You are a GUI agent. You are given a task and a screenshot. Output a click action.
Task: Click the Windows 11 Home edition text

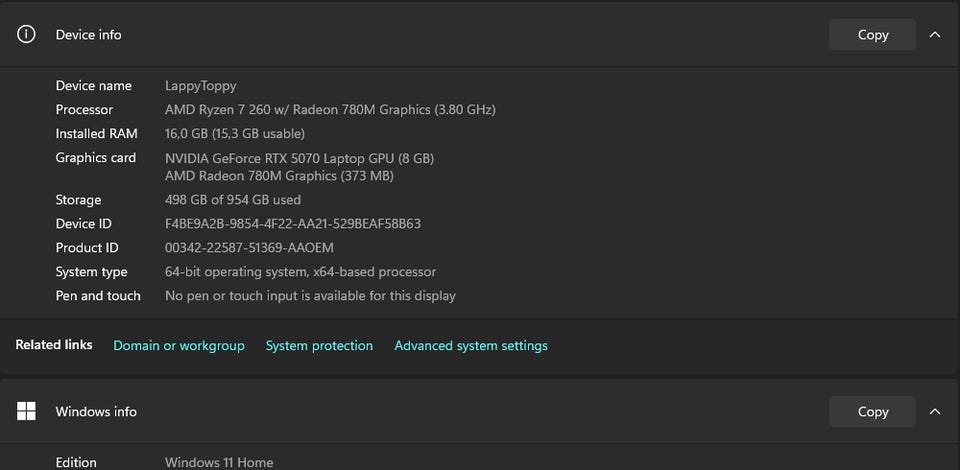click(x=219, y=463)
